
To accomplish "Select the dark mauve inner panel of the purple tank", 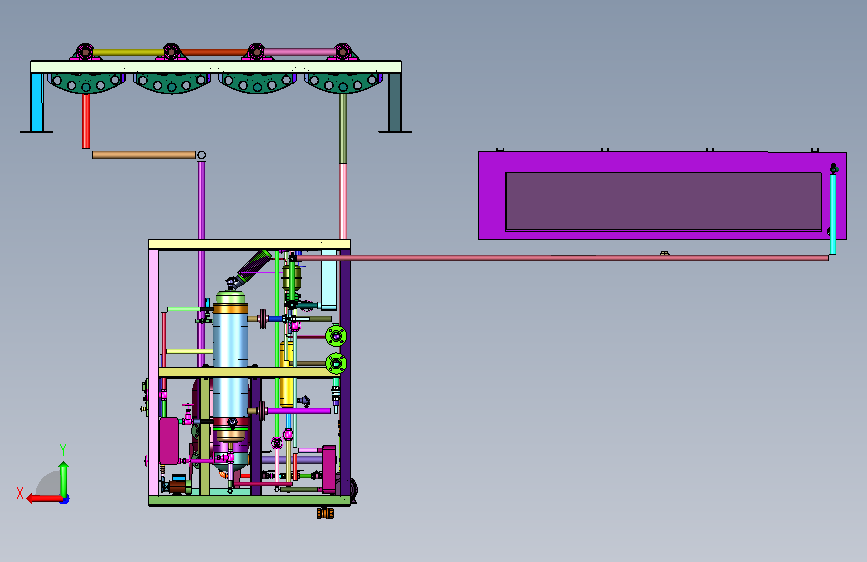I will (664, 201).
